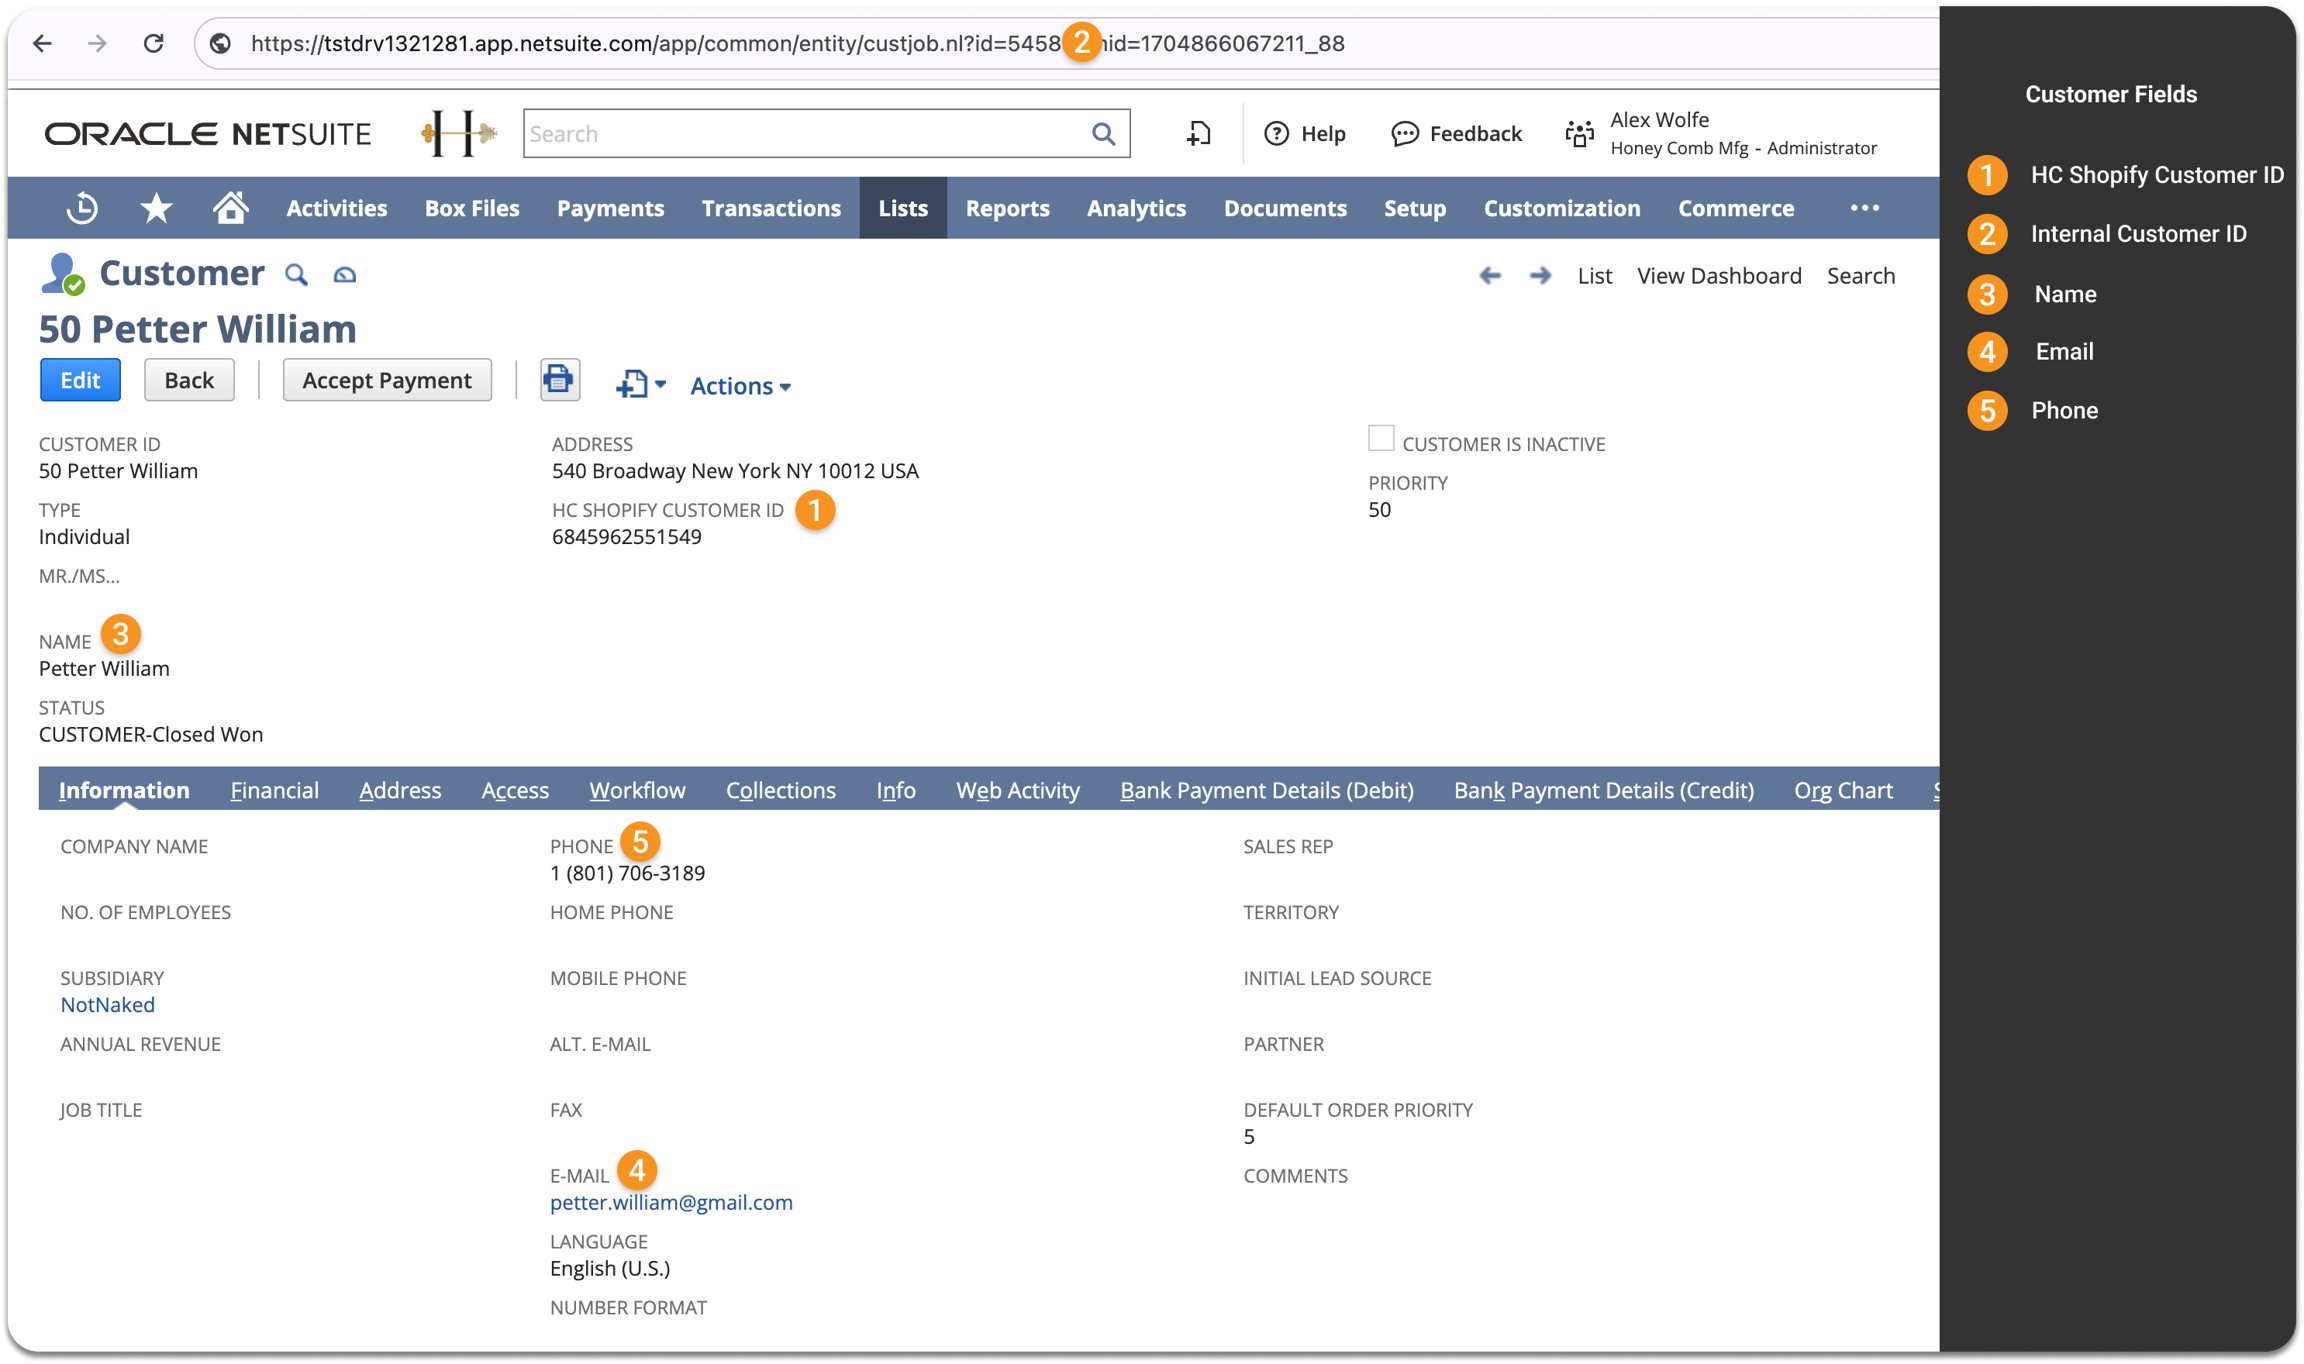Click the address 540 Broadway New York
This screenshot has height=1364, width=2304.
735,470
